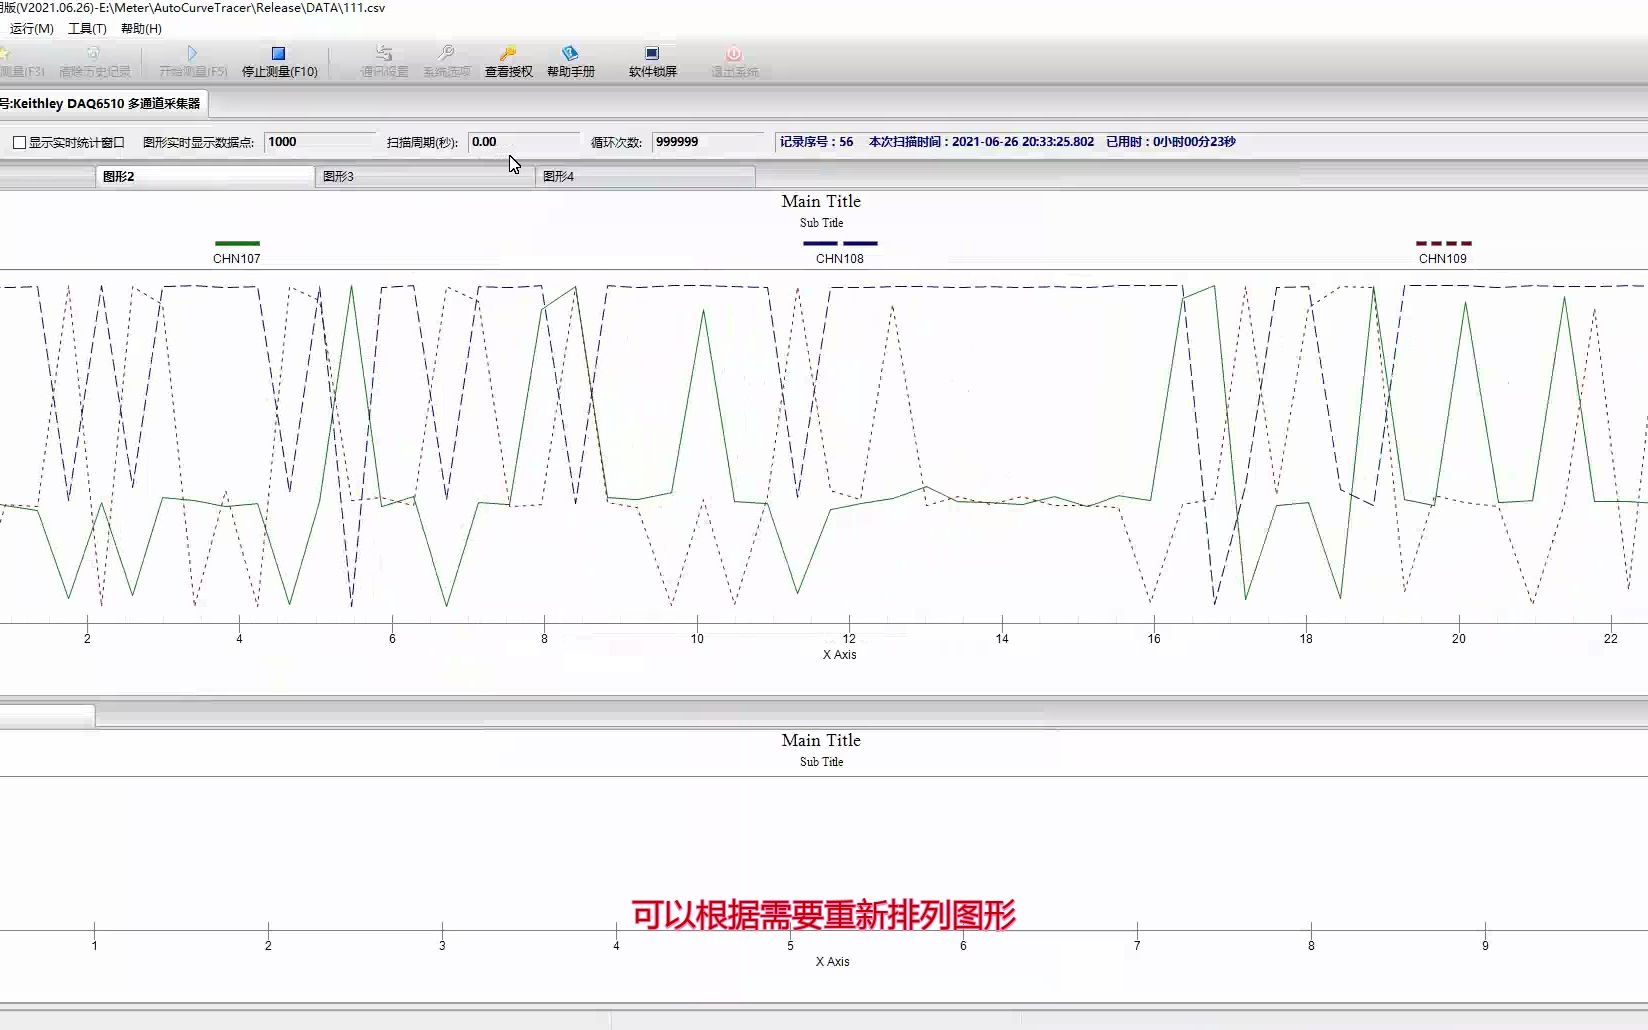Click the blank tab above the lower chart
The height and width of the screenshot is (1030, 1648).
[47, 716]
